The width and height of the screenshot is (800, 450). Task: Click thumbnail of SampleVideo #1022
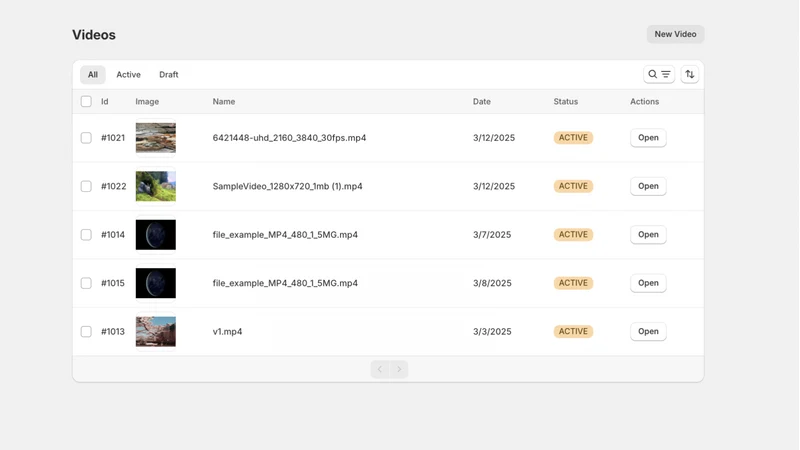[156, 186]
